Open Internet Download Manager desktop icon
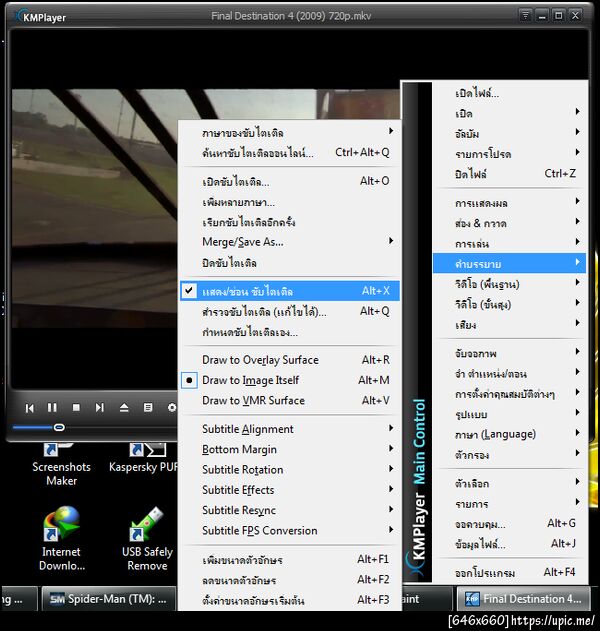Screen dimensions: 600x631 click(62, 538)
